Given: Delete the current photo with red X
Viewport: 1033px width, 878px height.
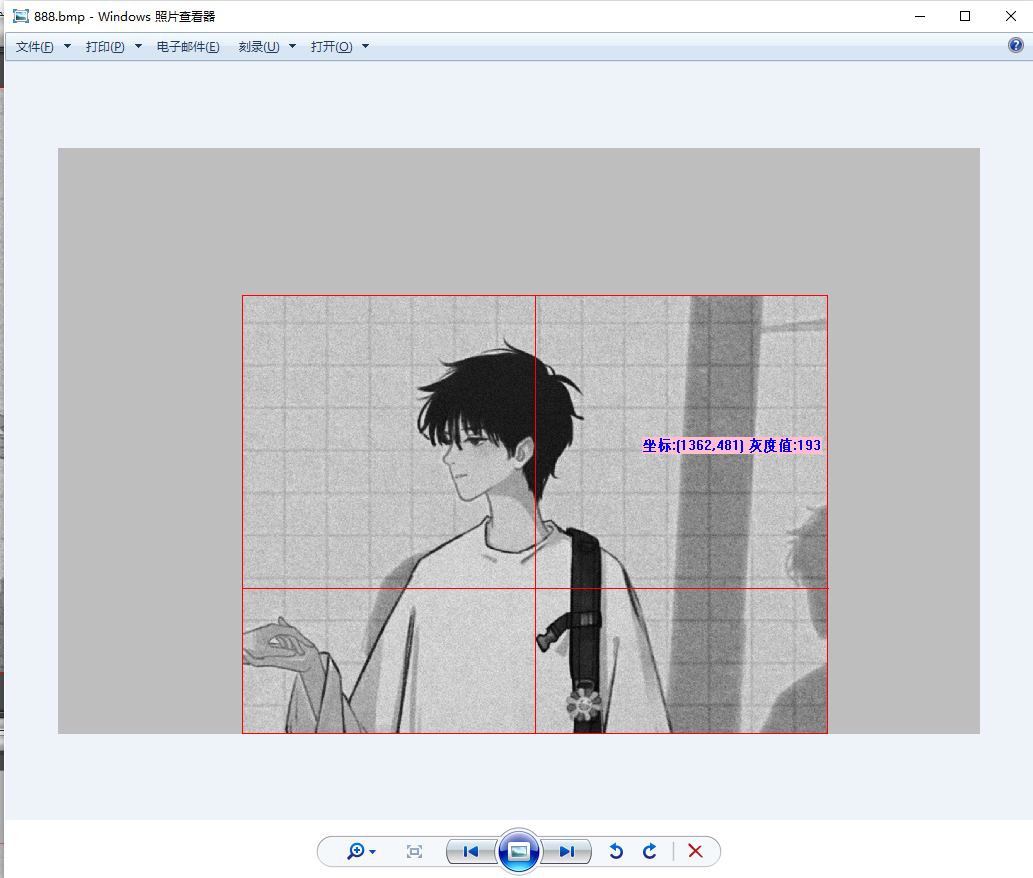Looking at the screenshot, I should coord(695,851).
